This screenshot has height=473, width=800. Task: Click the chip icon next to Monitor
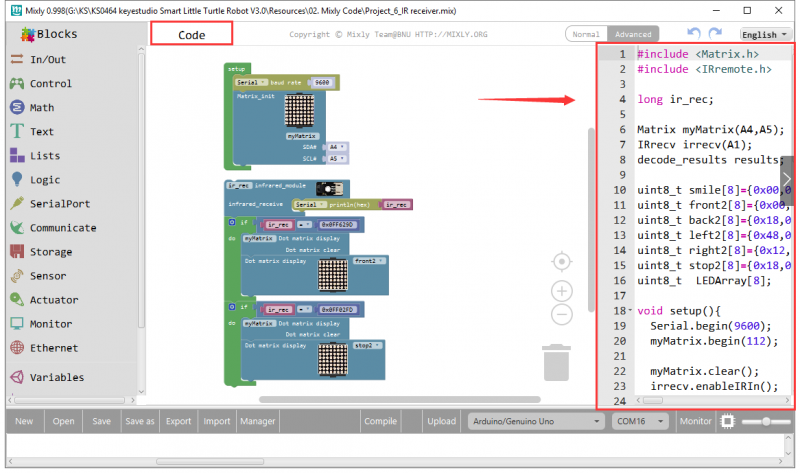point(727,421)
